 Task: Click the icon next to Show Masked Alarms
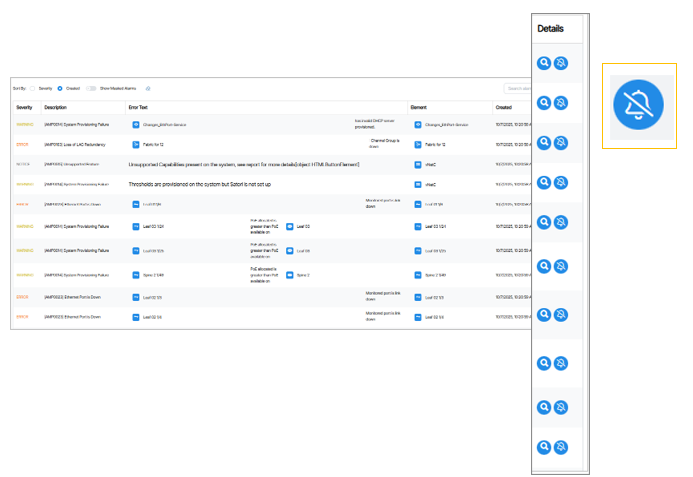tap(148, 88)
